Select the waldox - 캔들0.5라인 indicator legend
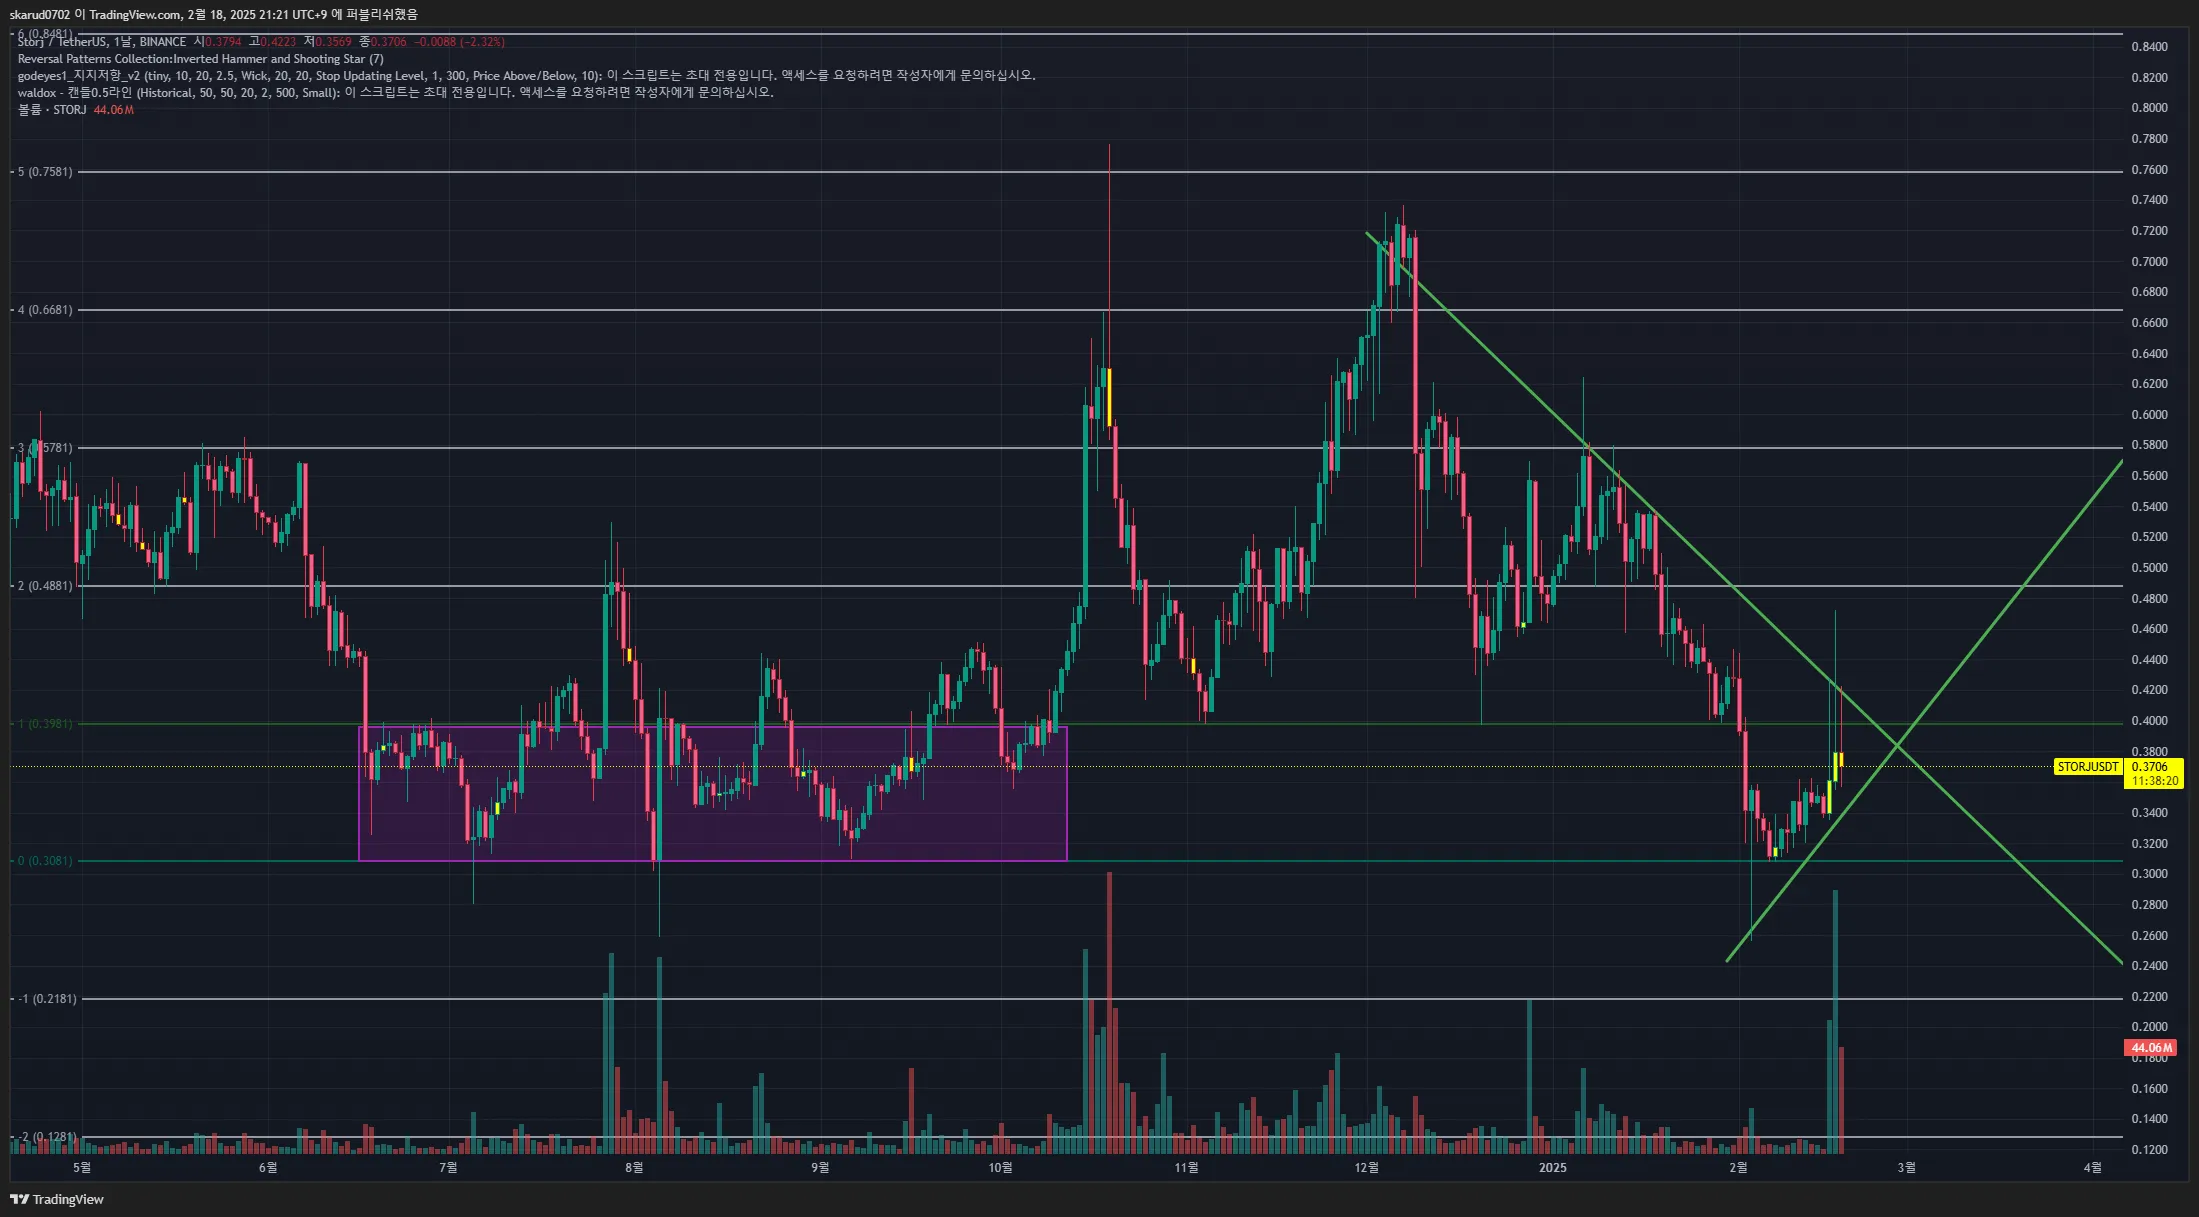Screen dimensions: 2199x1217 [395, 93]
